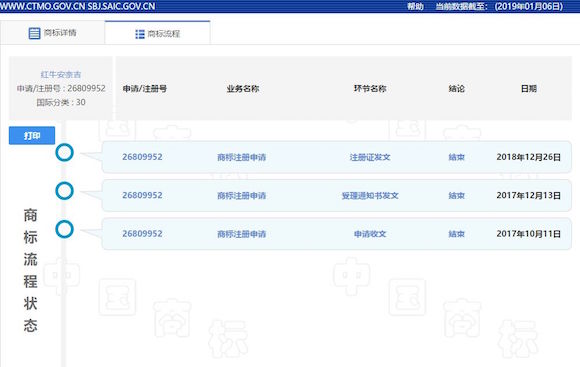
Task: Click the date 2017年12月13日
Action: point(529,195)
